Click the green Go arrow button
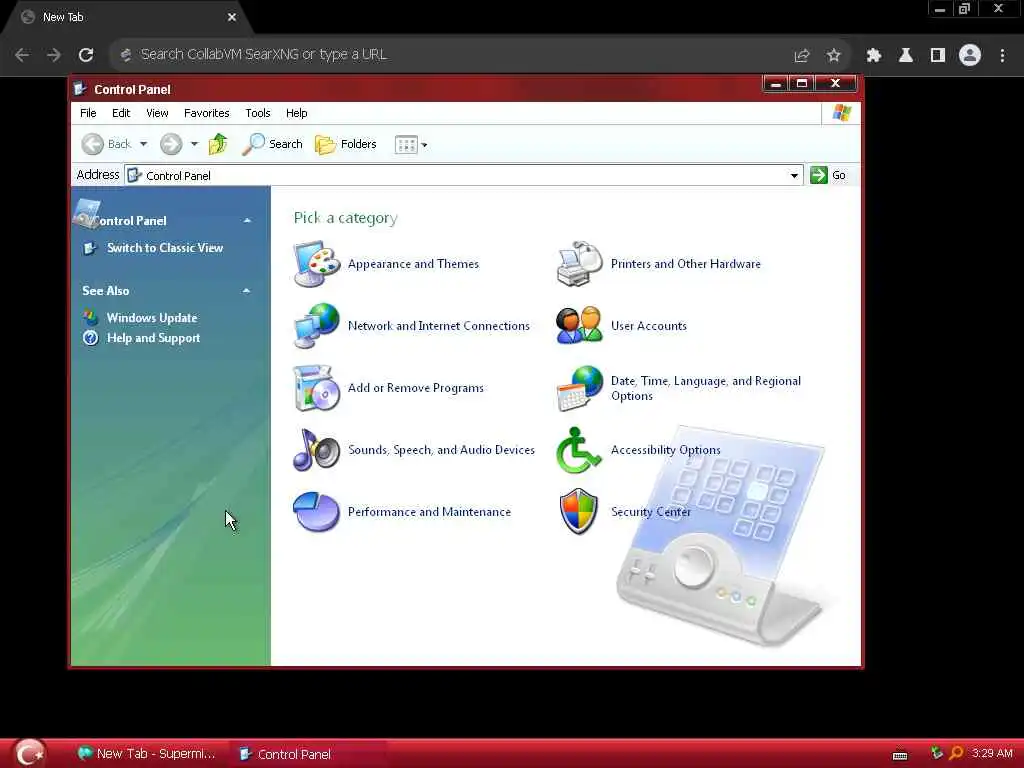The width and height of the screenshot is (1024, 768). click(x=818, y=175)
